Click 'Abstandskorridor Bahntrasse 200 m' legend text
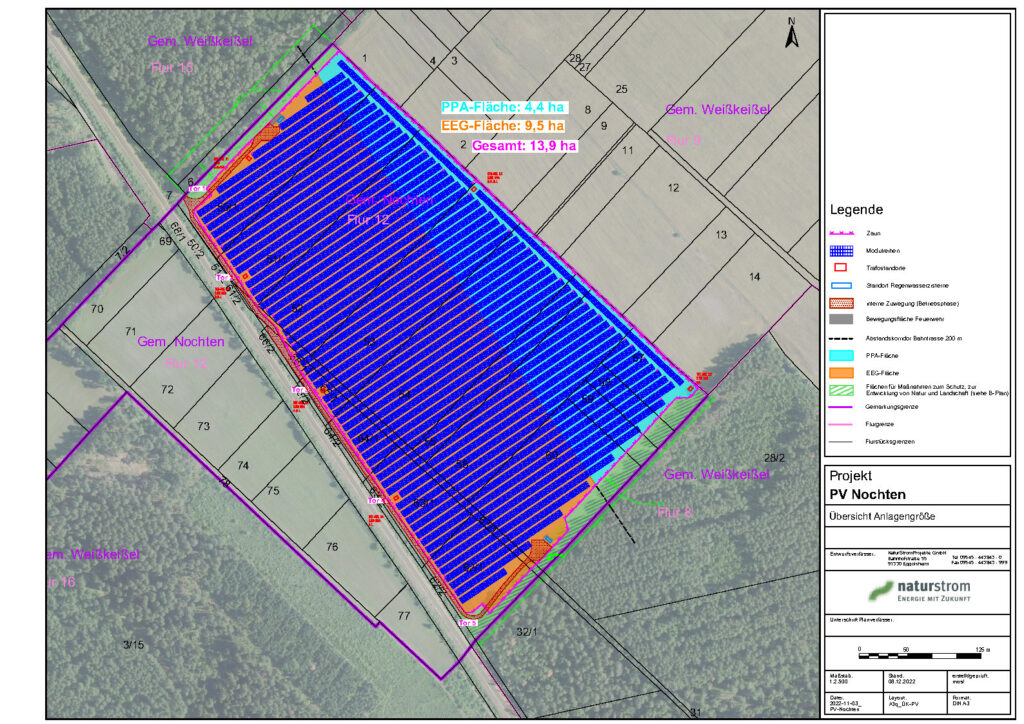Viewport: 1024px width, 724px height. pyautogui.click(x=914, y=338)
